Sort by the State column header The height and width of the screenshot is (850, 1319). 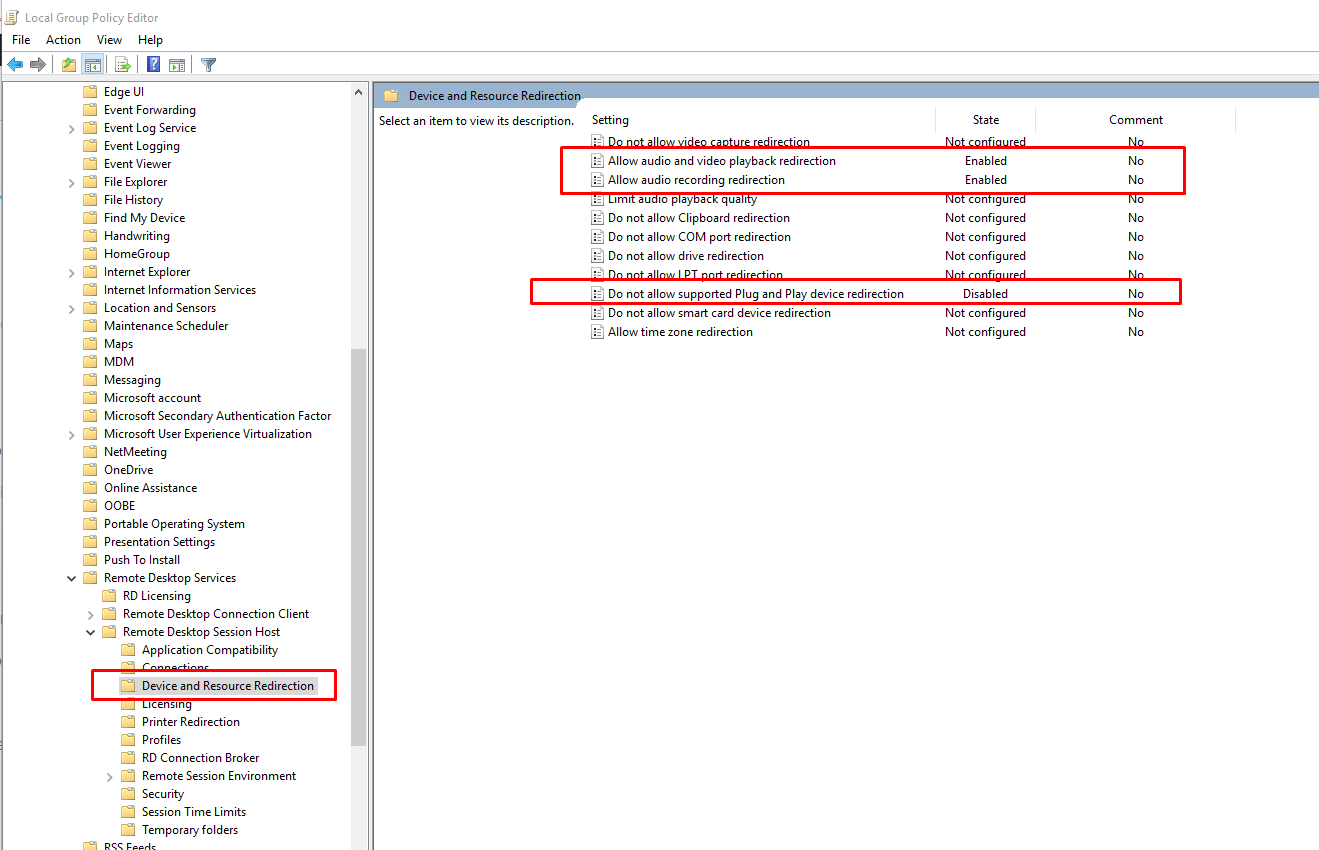(986, 120)
